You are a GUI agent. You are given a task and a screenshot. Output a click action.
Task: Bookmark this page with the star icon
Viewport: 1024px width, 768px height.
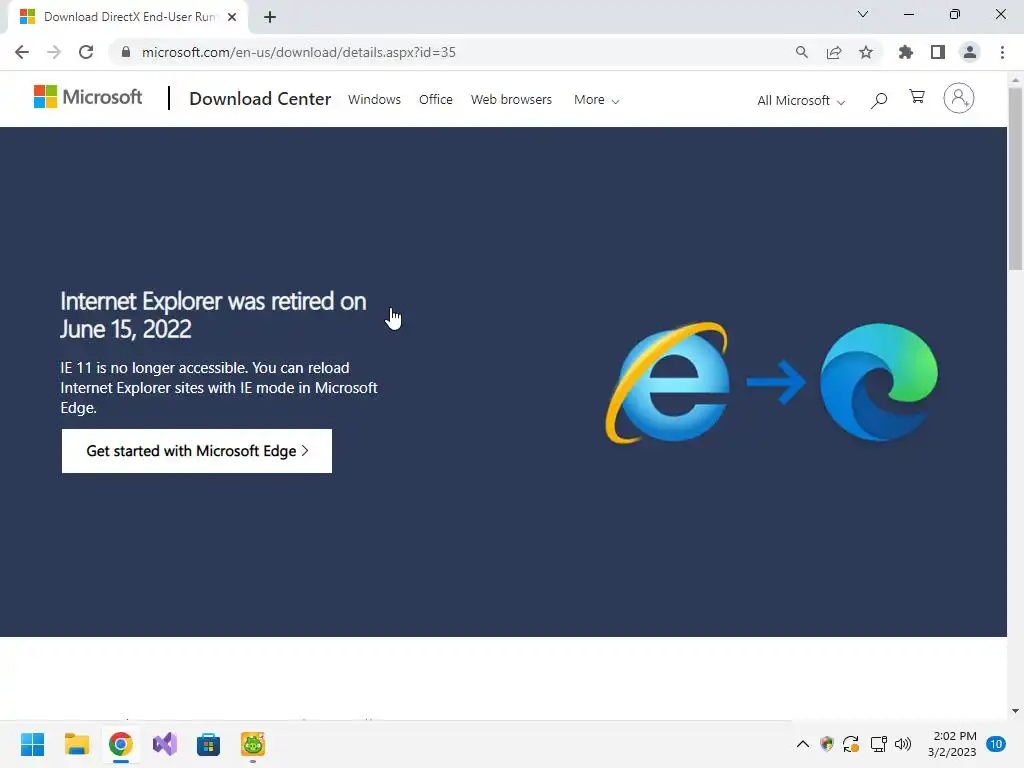(x=866, y=52)
